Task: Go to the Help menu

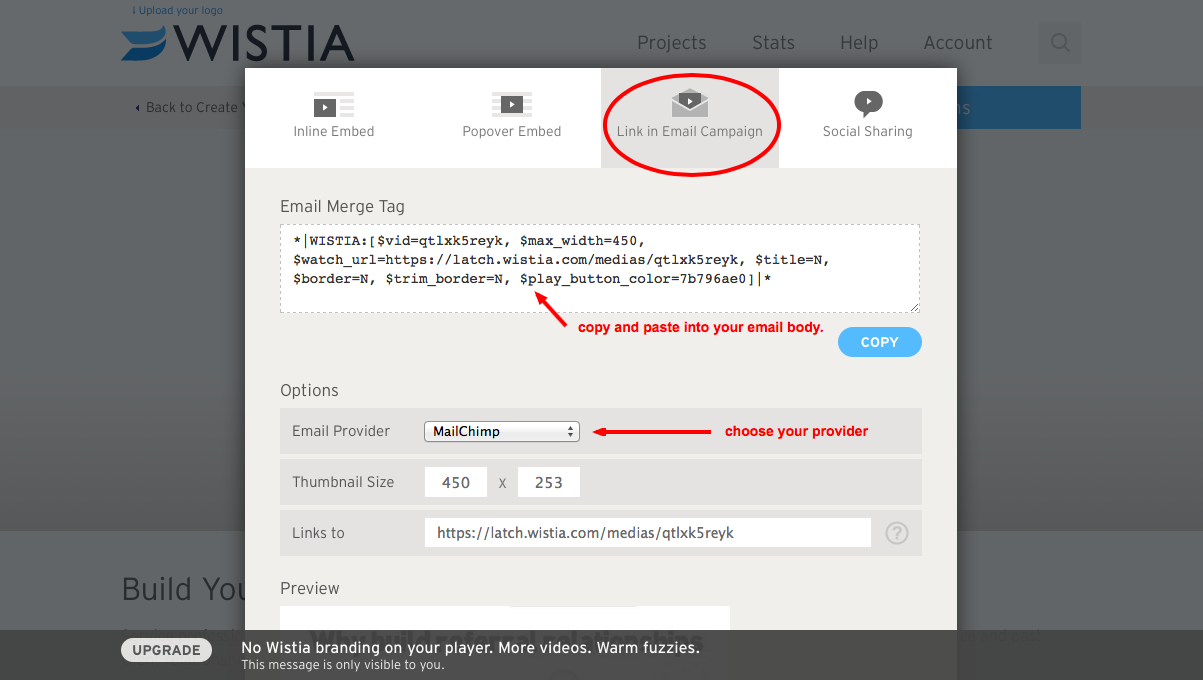Action: [x=858, y=43]
